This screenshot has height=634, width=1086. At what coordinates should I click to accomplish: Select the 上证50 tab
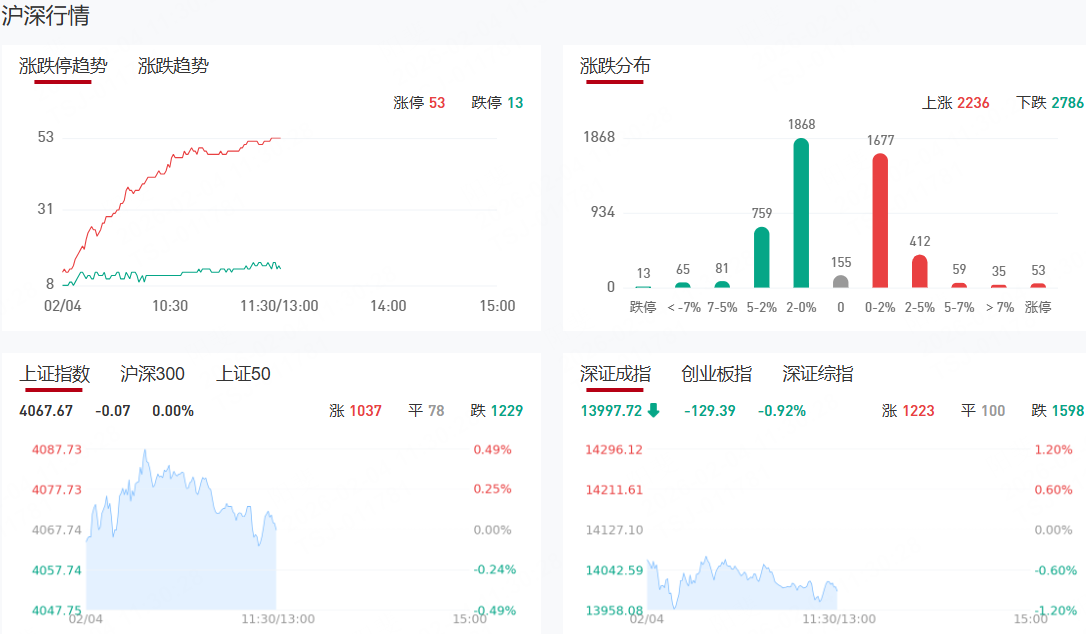point(243,375)
